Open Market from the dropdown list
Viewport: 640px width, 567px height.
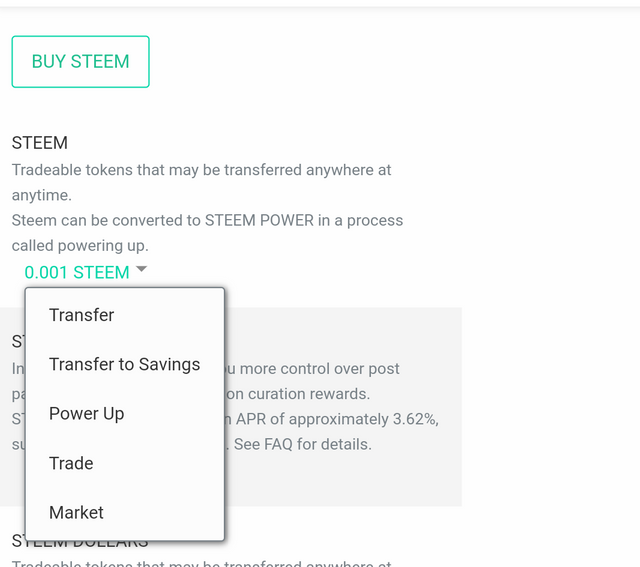pyautogui.click(x=76, y=512)
